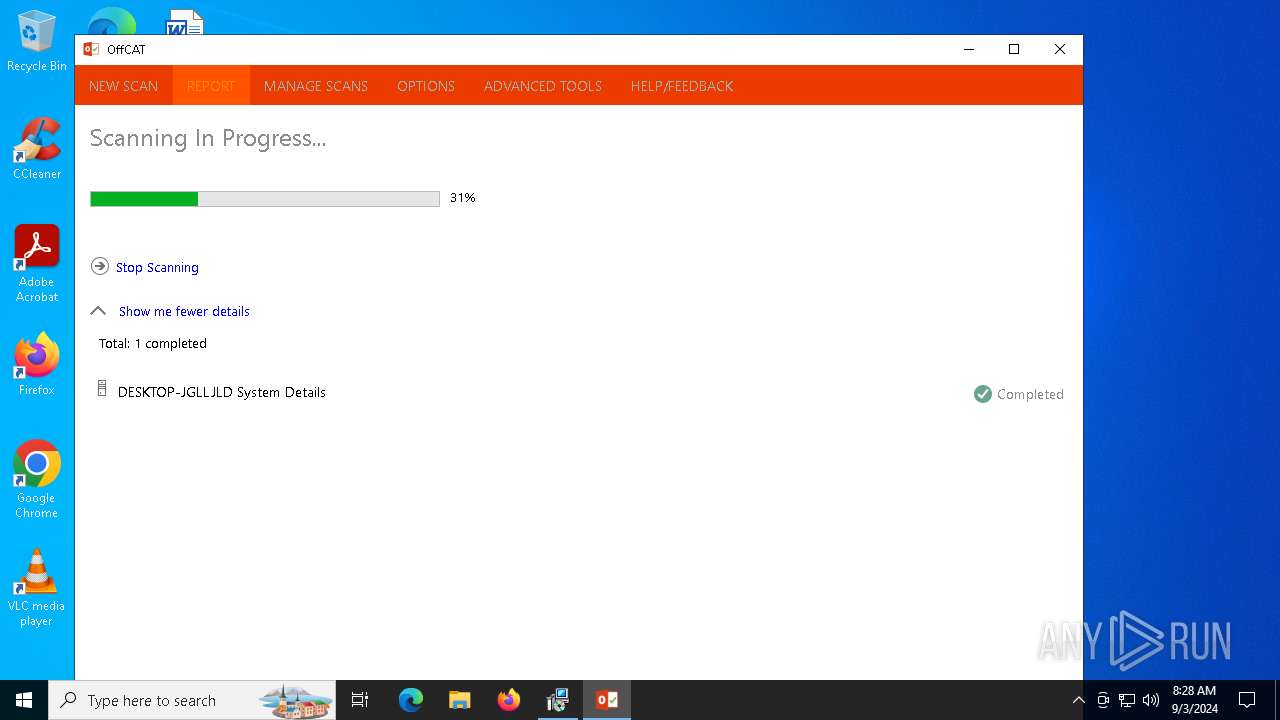Open Task View on the taskbar
1280x720 pixels.
tap(360, 700)
